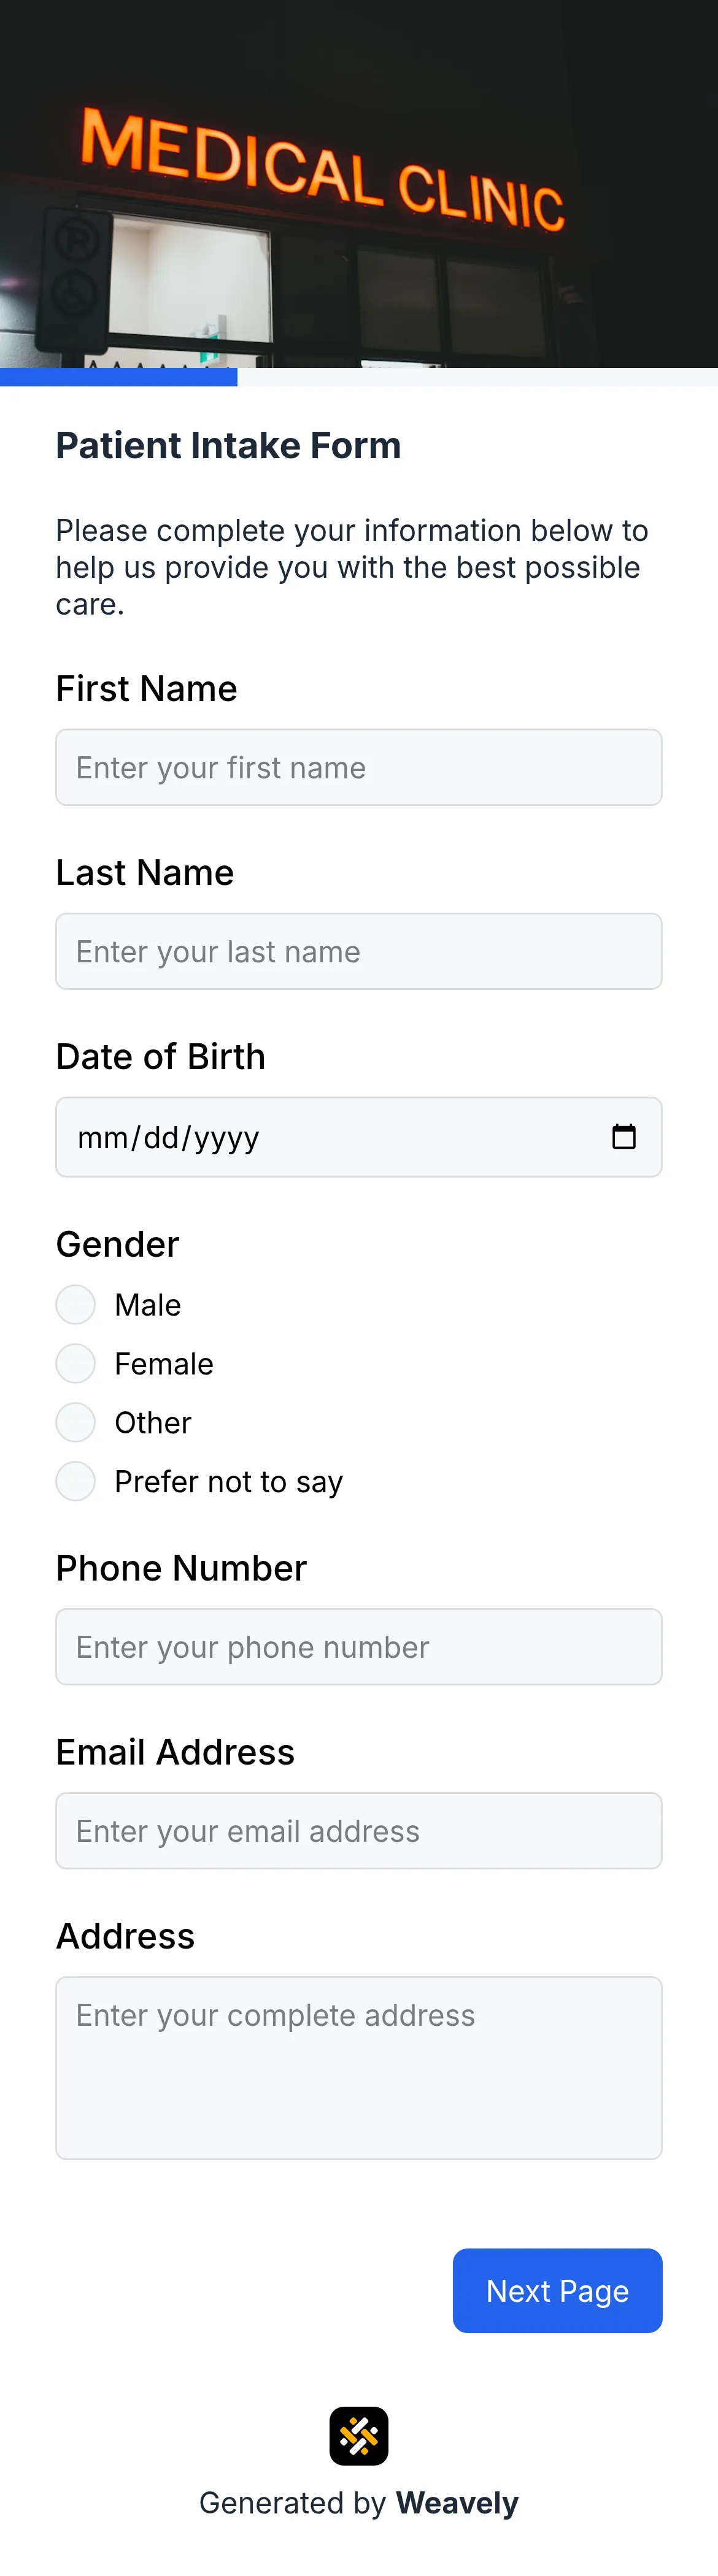Viewport: 718px width, 2576px height.
Task: Click the Gender section label
Action: [x=117, y=1243]
